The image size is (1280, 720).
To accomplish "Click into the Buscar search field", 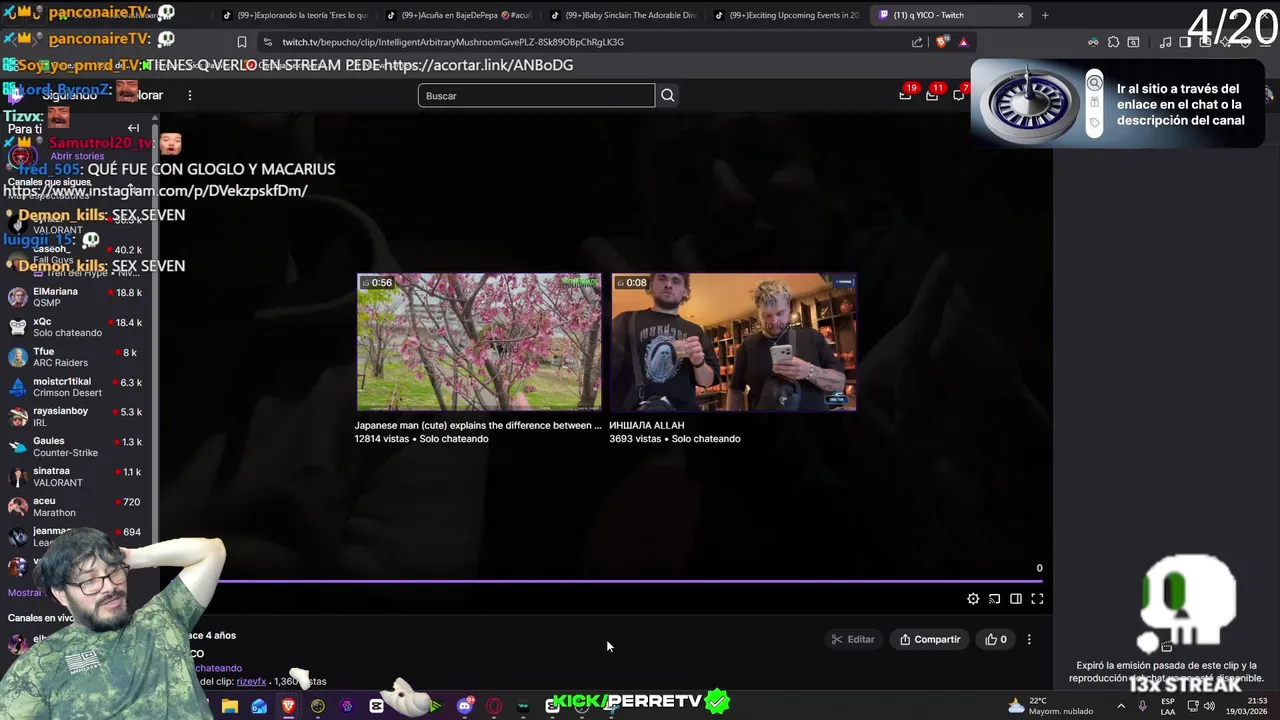I will click(x=536, y=96).
